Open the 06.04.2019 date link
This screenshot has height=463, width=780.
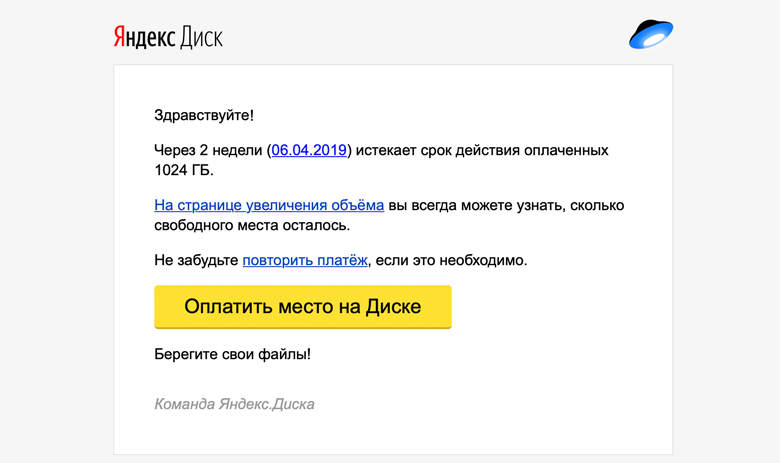pos(309,150)
